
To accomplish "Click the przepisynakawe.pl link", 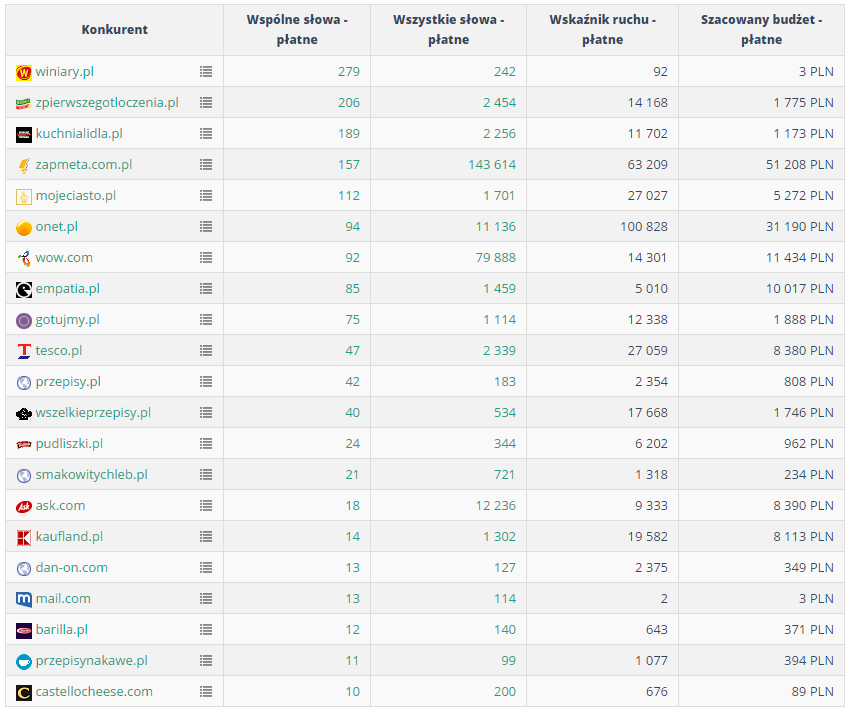I will click(x=92, y=661).
